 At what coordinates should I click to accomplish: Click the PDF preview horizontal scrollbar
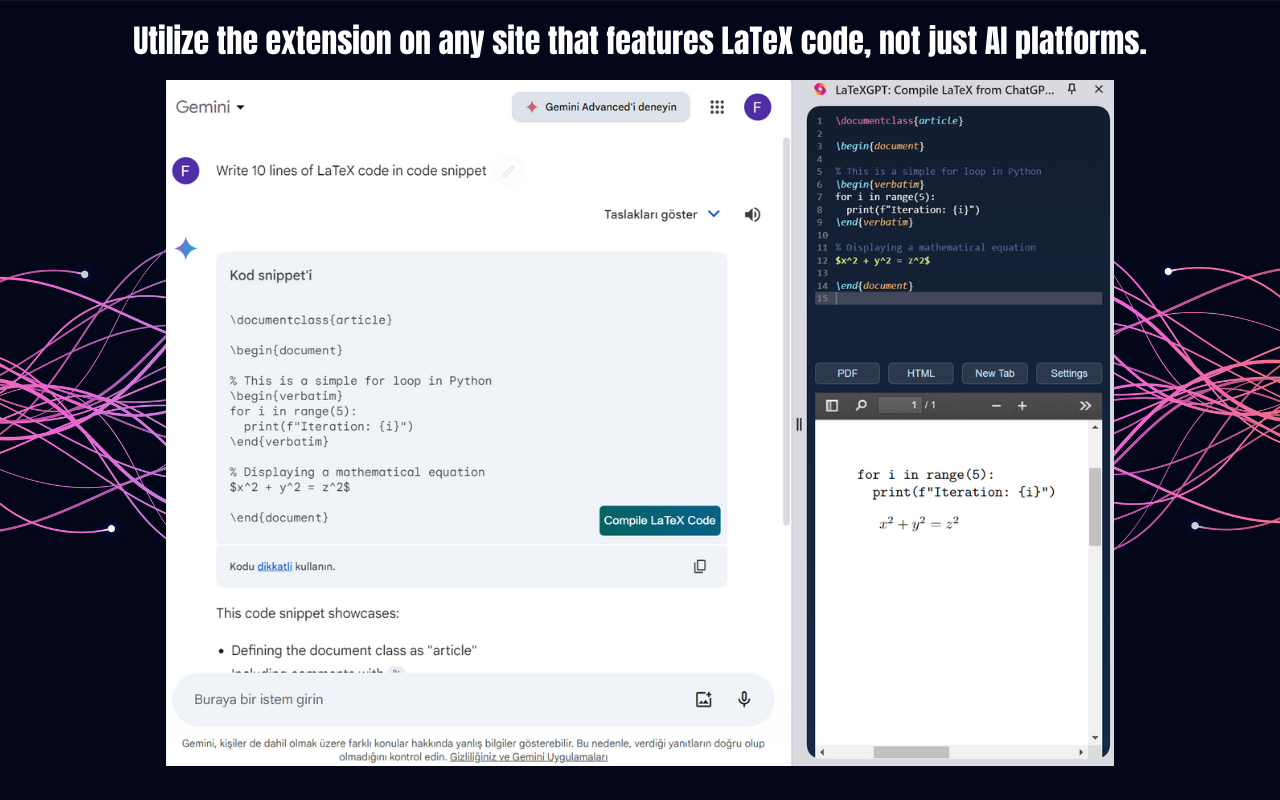pyautogui.click(x=911, y=752)
